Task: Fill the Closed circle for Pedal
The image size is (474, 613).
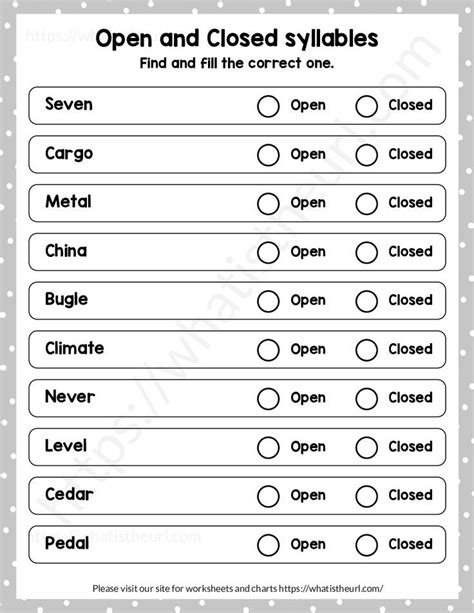Action: click(x=366, y=545)
